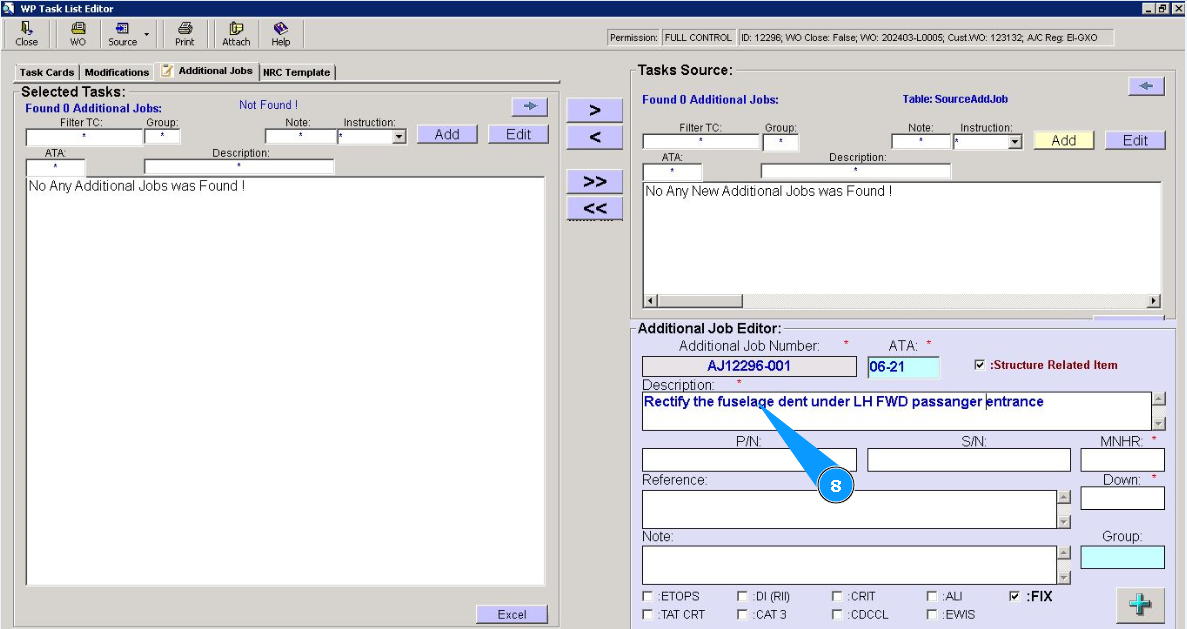Click Add in Selected Tasks panel
Image resolution: width=1187 pixels, height=629 pixels.
point(447,134)
